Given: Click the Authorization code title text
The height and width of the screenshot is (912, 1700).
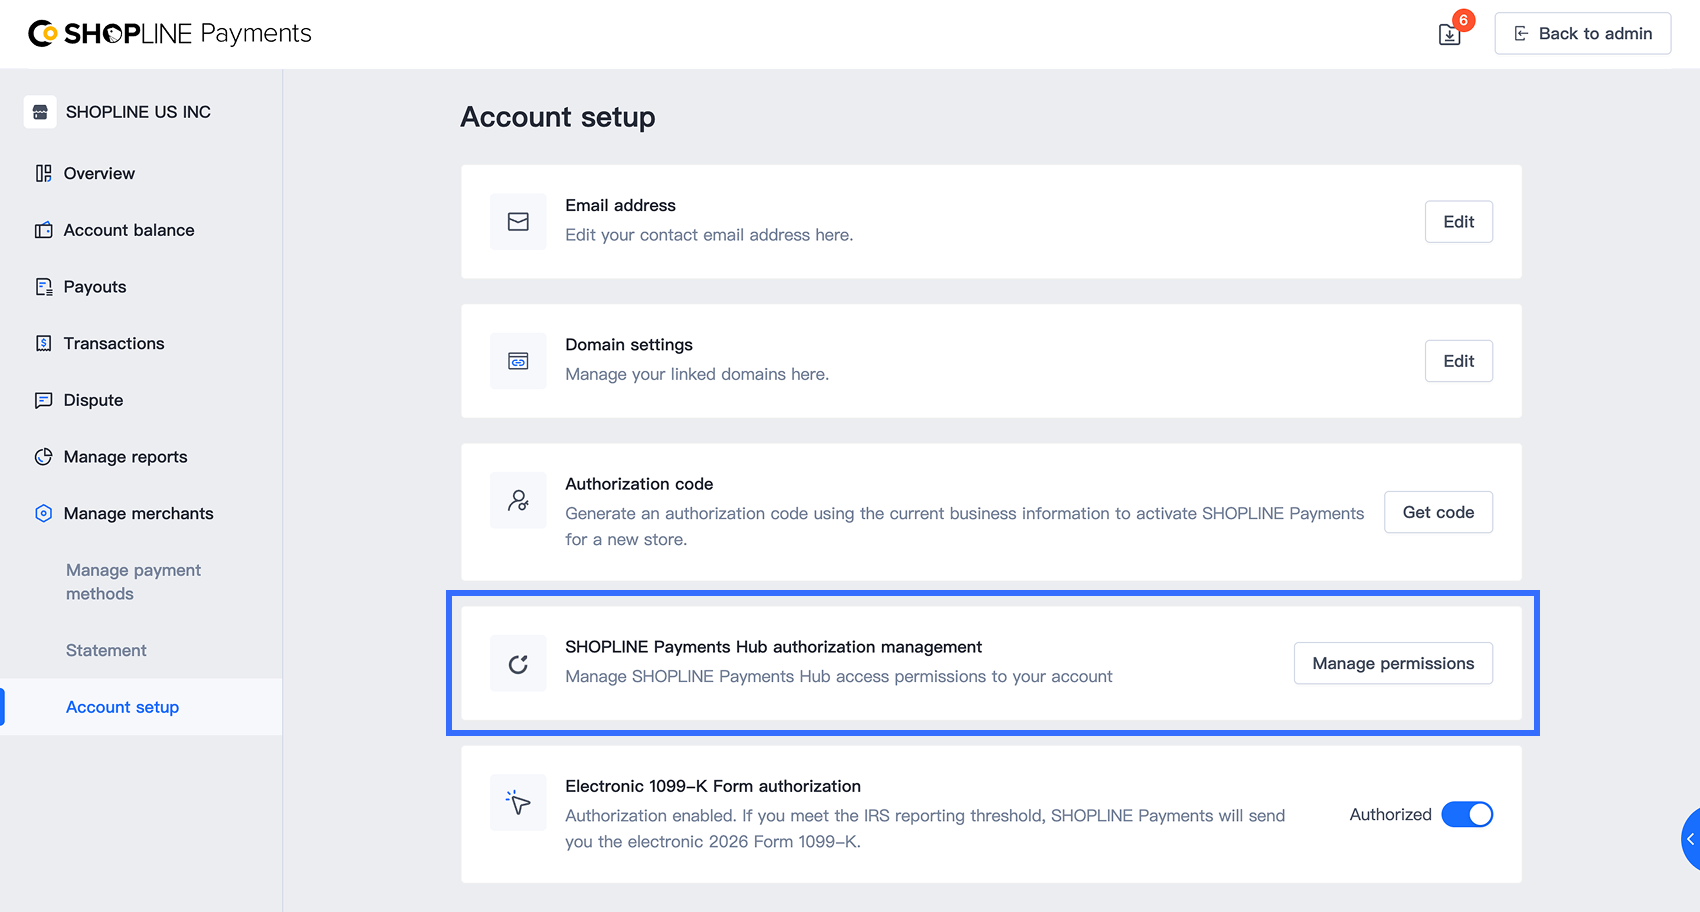Looking at the screenshot, I should pos(639,484).
